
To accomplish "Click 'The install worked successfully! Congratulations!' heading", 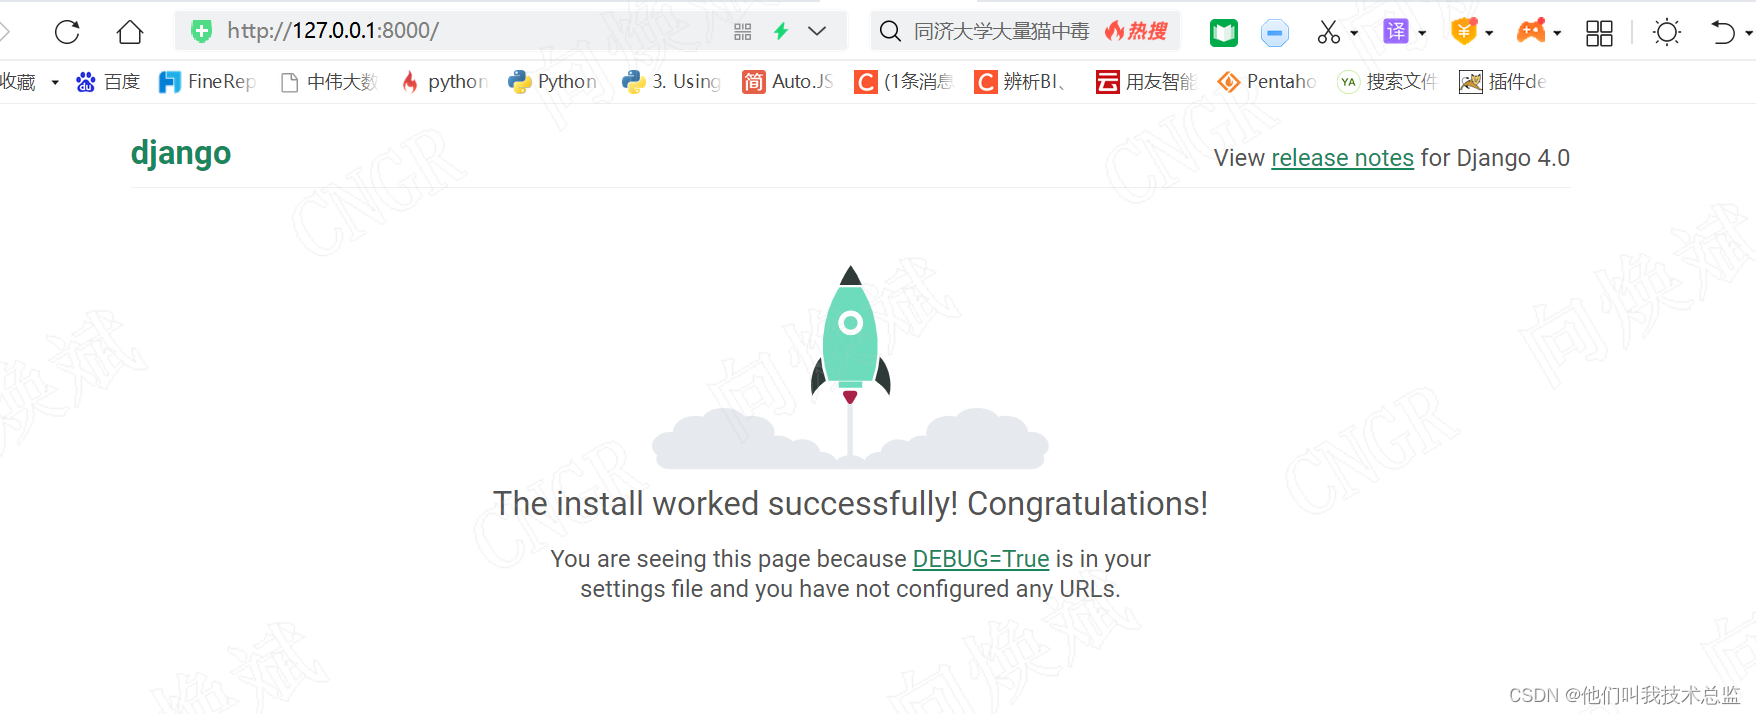I will pos(850,504).
